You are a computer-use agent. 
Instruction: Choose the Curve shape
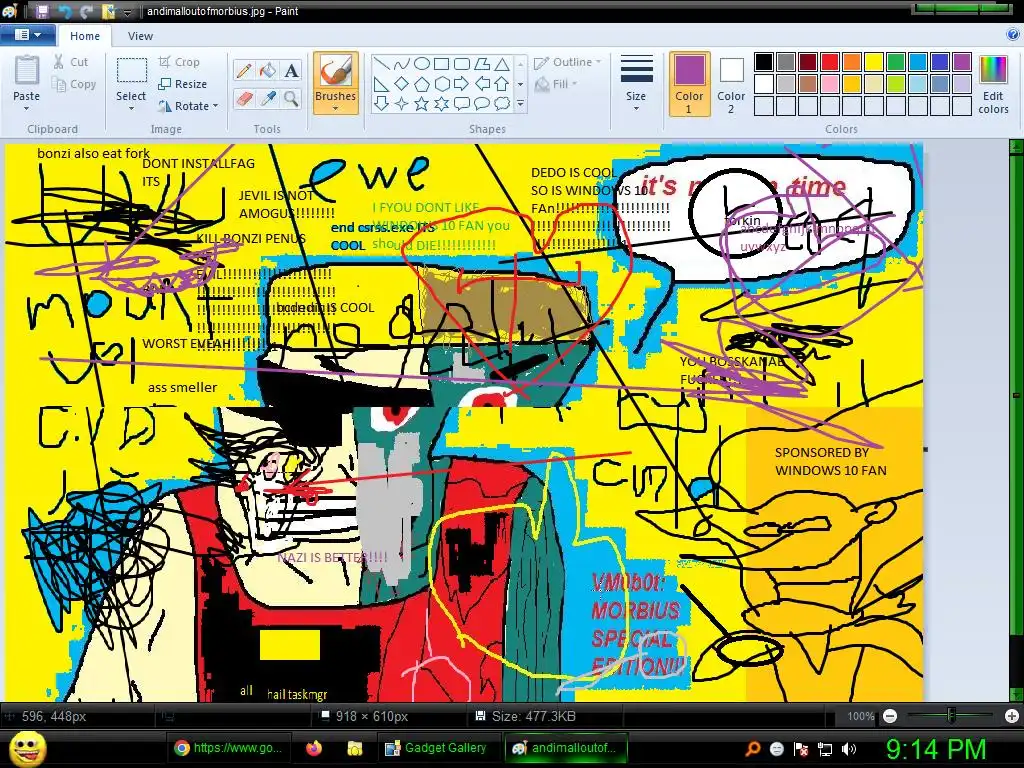[x=402, y=64]
